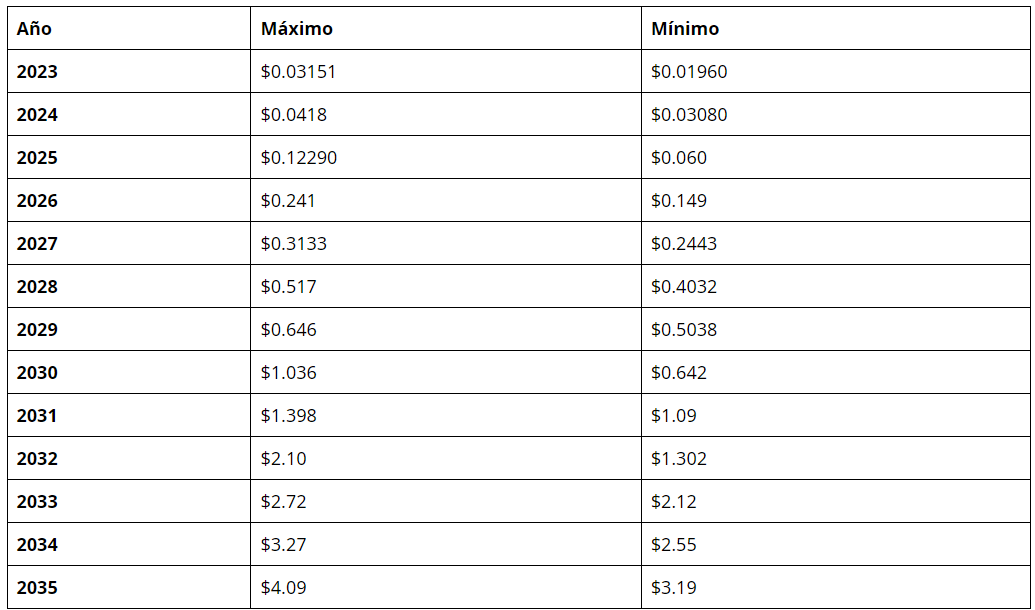Click the $0.01960 minimum value
1035x610 pixels.
coord(689,72)
